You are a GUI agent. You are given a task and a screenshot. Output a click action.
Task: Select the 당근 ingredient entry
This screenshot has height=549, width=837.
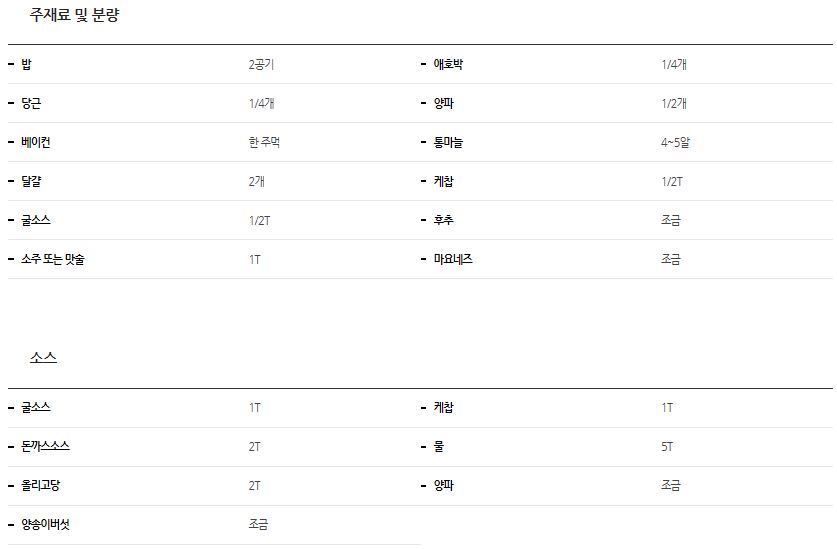tap(31, 103)
